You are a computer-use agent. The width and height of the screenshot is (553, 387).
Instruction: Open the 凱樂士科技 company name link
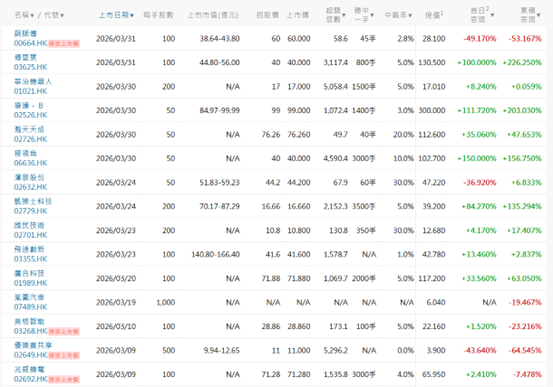click(33, 201)
